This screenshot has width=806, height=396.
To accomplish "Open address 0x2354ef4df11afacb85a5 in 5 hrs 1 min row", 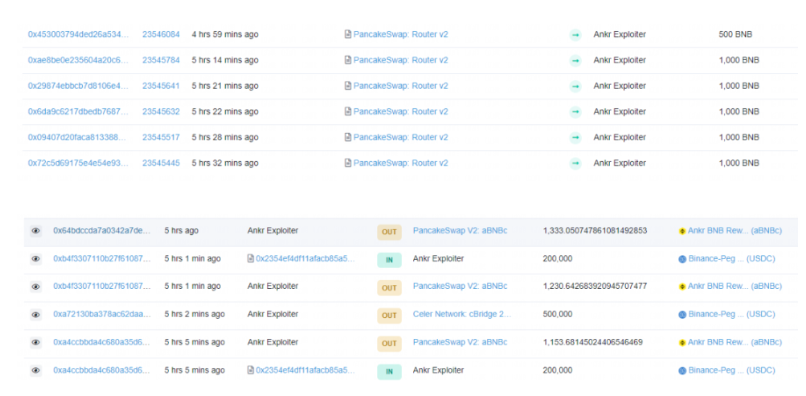I will pyautogui.click(x=305, y=259).
